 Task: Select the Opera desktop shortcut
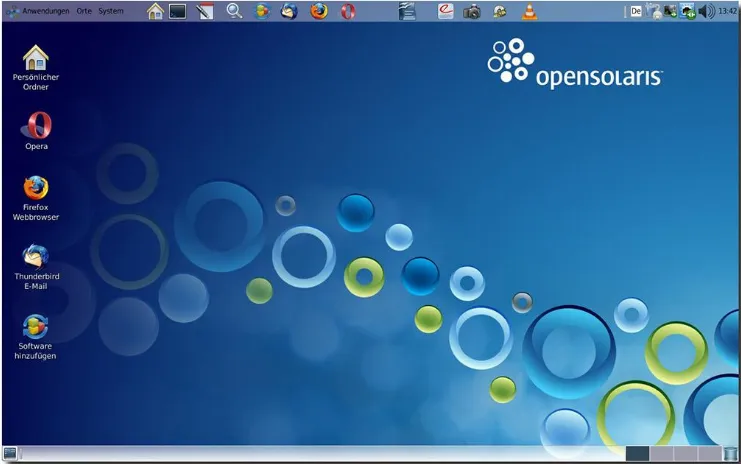pos(36,131)
